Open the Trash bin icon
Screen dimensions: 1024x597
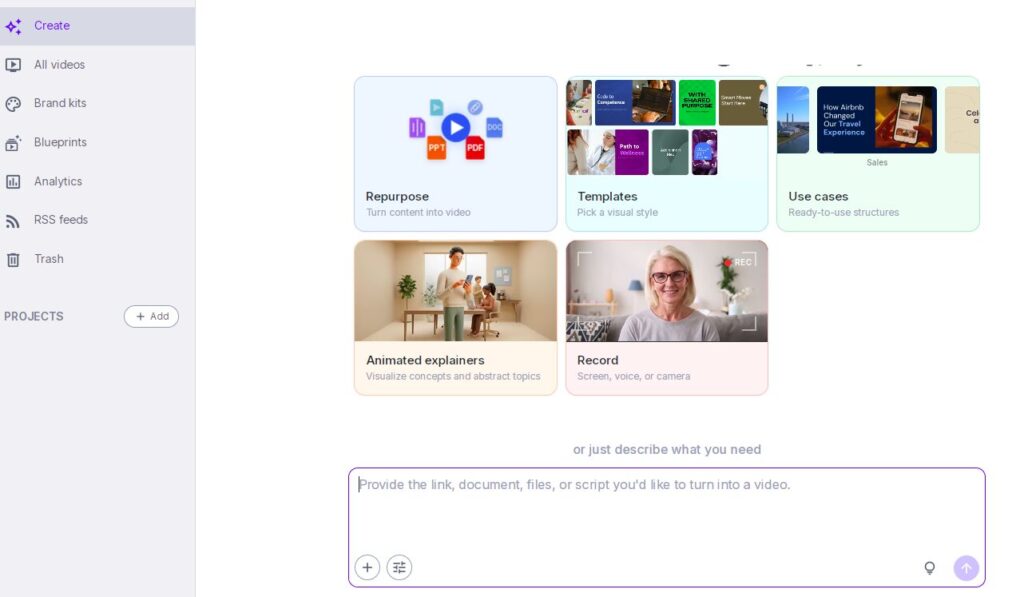click(x=13, y=260)
